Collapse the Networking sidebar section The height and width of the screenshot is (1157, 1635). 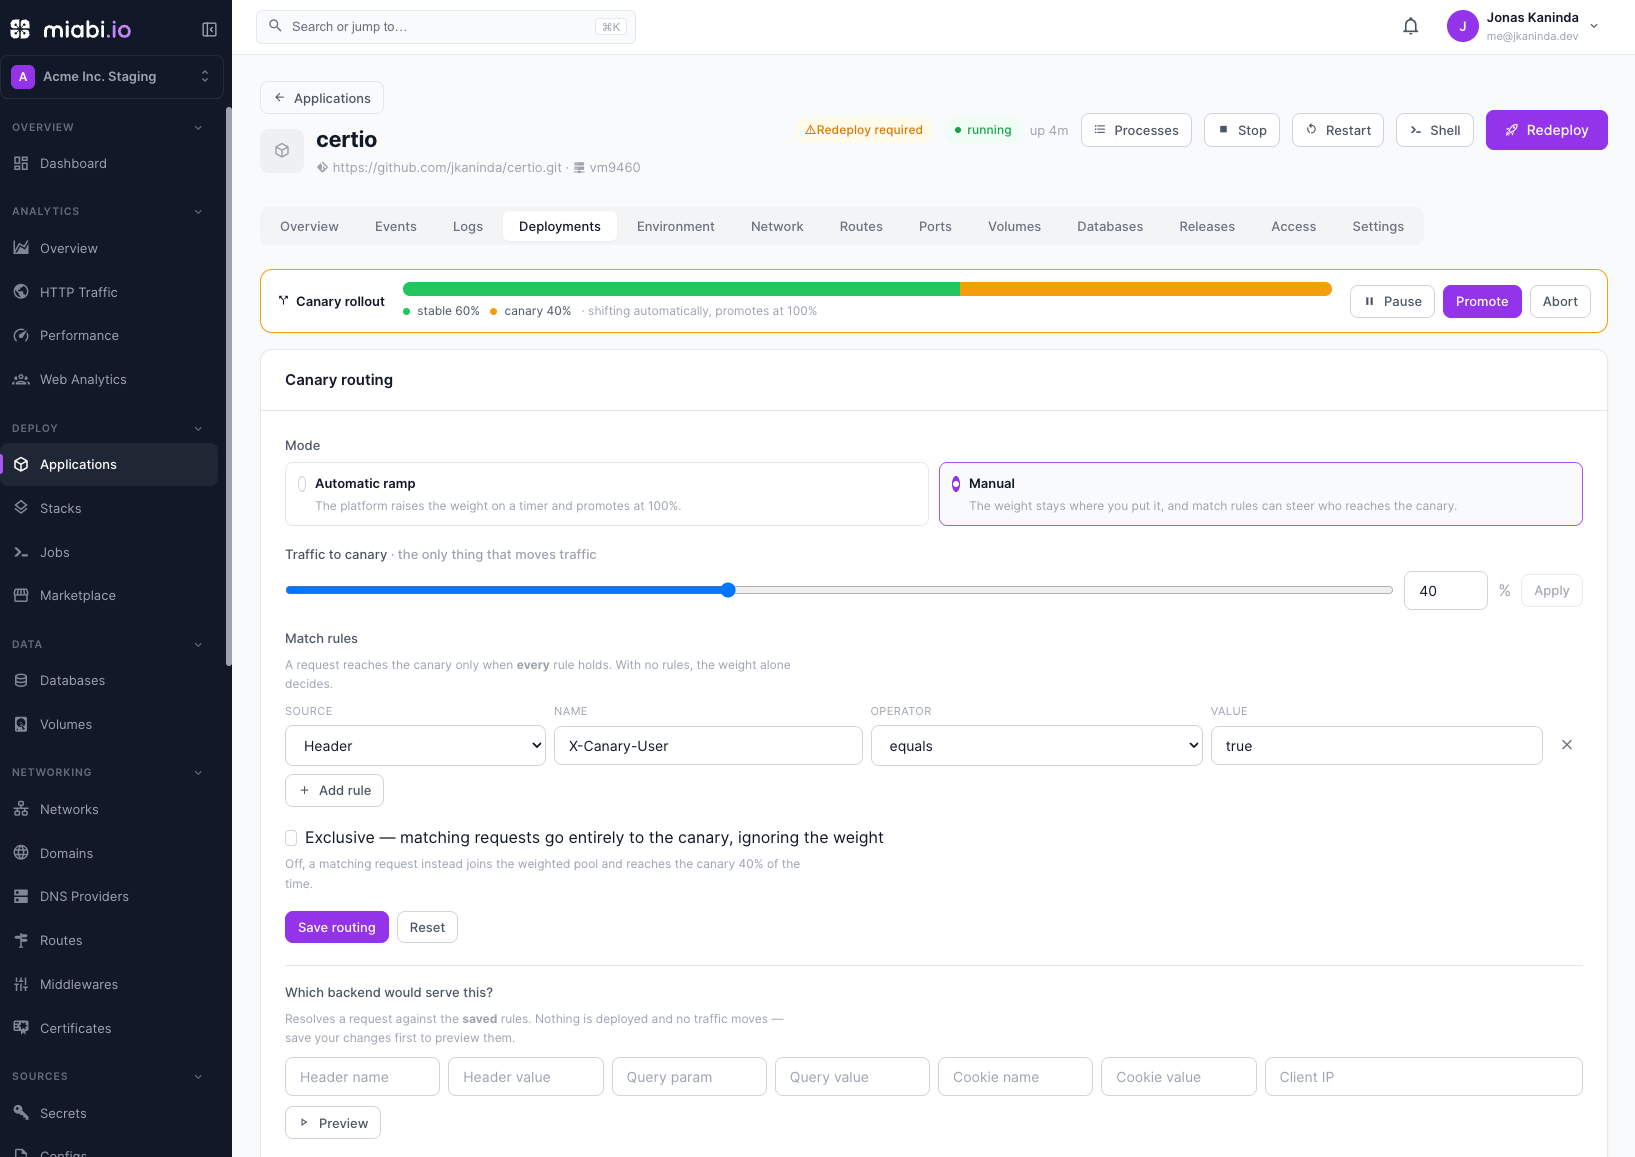tap(198, 773)
